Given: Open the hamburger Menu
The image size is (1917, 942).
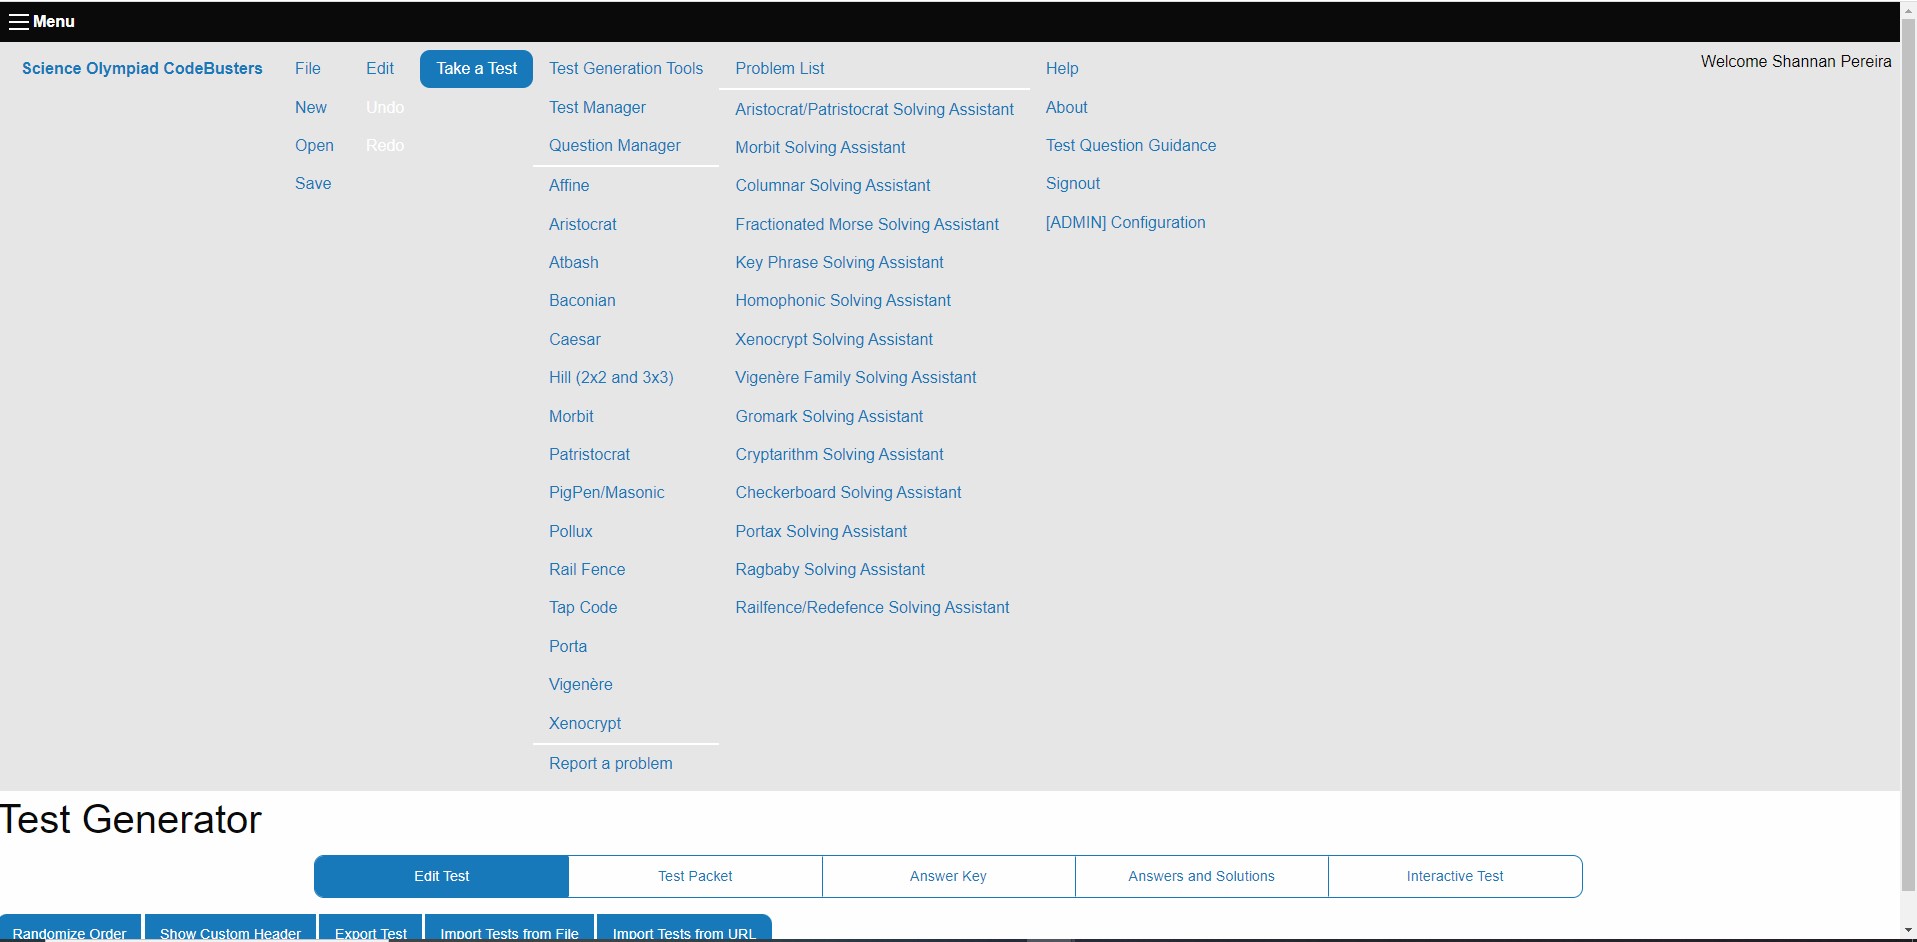Looking at the screenshot, I should pyautogui.click(x=42, y=21).
